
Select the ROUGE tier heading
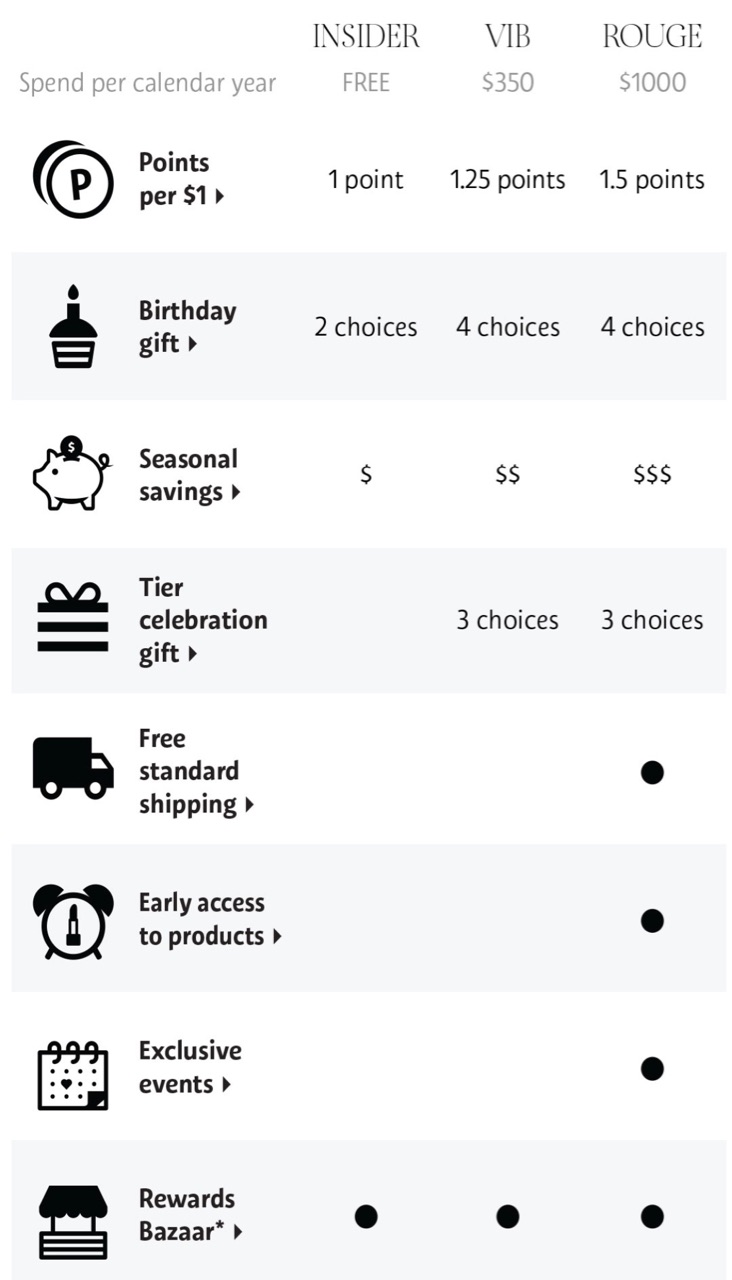pyautogui.click(x=652, y=37)
